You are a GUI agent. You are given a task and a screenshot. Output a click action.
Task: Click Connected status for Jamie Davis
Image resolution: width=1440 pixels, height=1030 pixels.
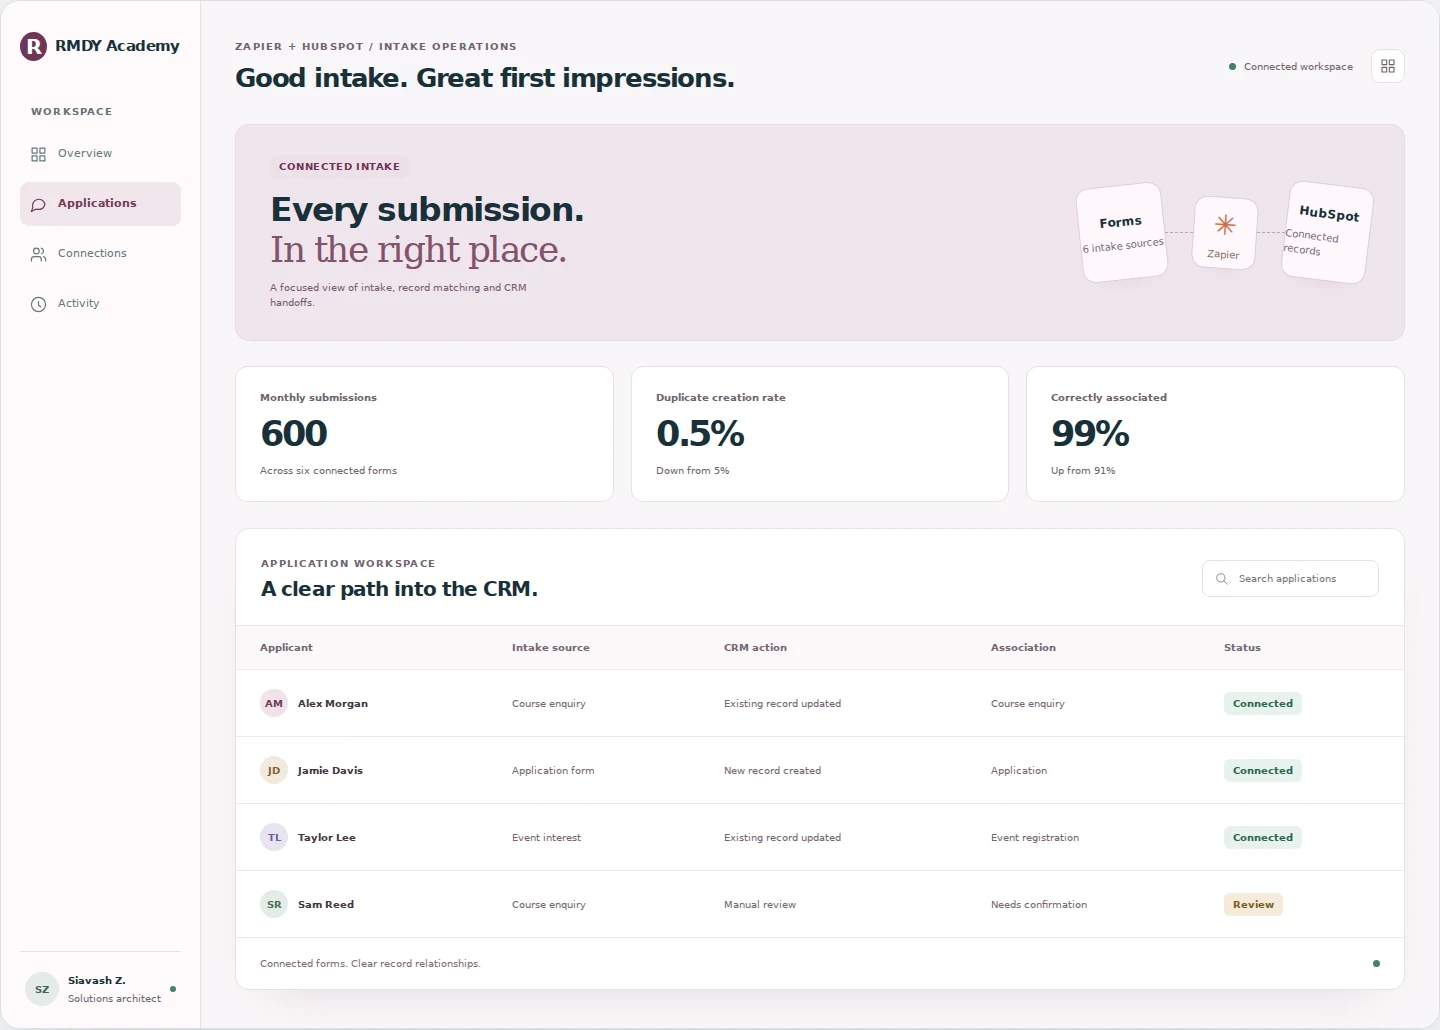pos(1263,770)
